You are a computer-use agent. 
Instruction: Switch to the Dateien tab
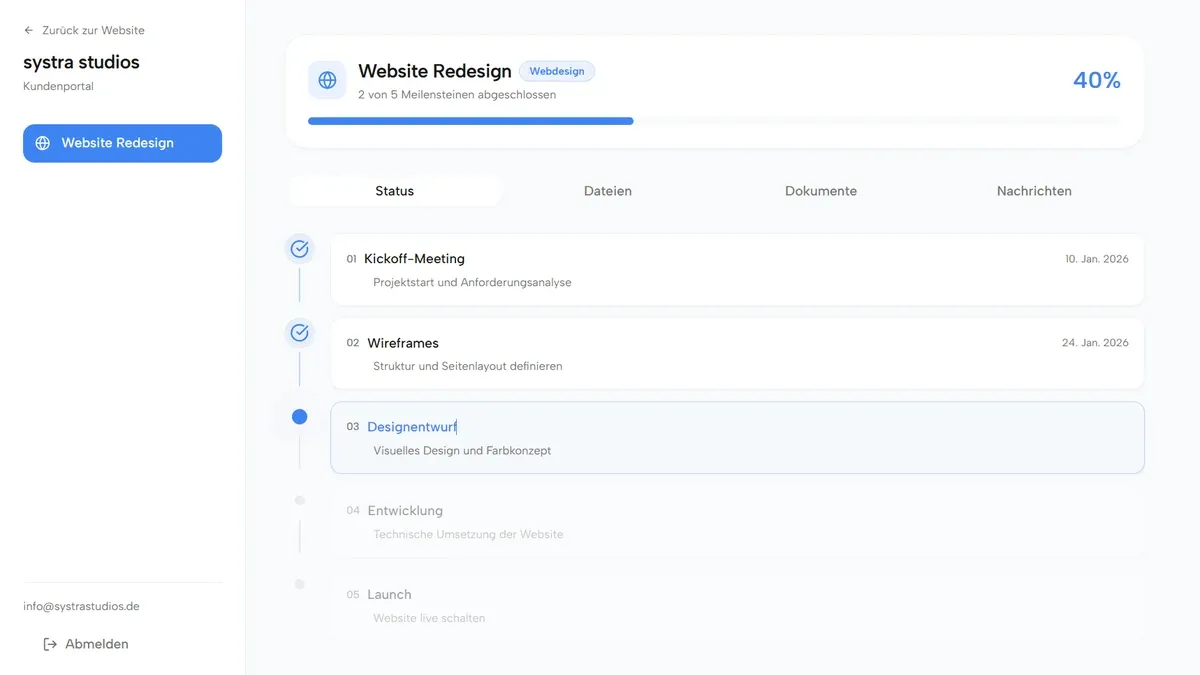607,190
